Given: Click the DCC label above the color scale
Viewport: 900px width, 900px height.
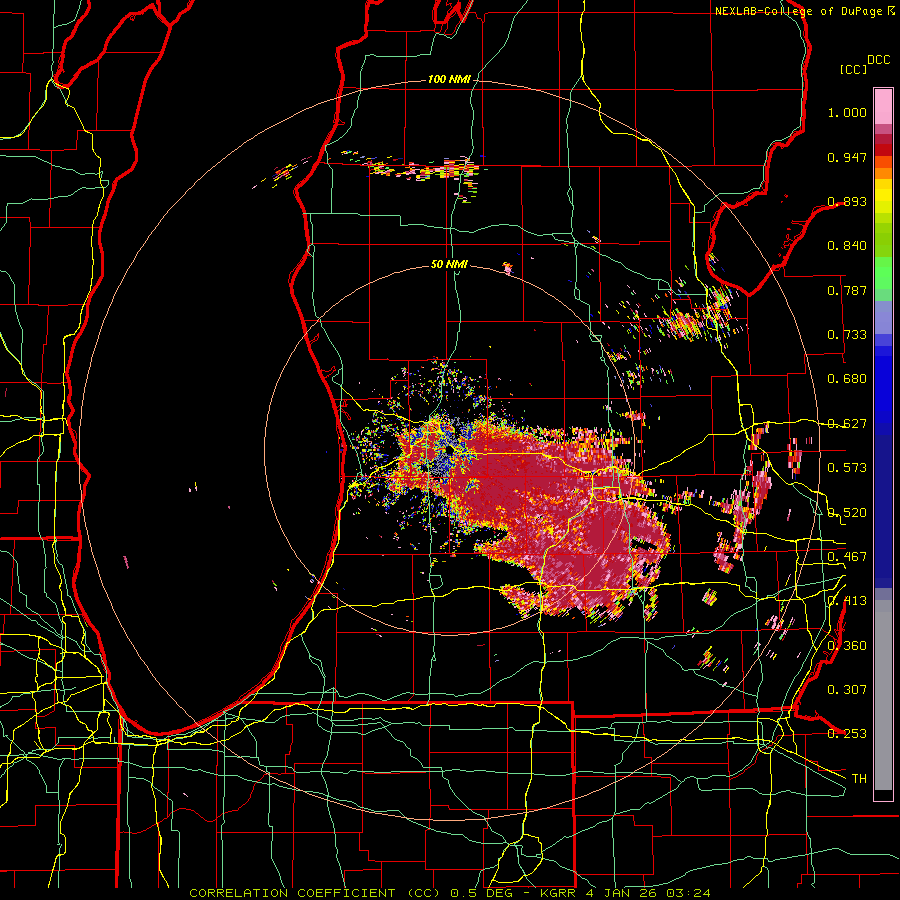Looking at the screenshot, I should 878,60.
